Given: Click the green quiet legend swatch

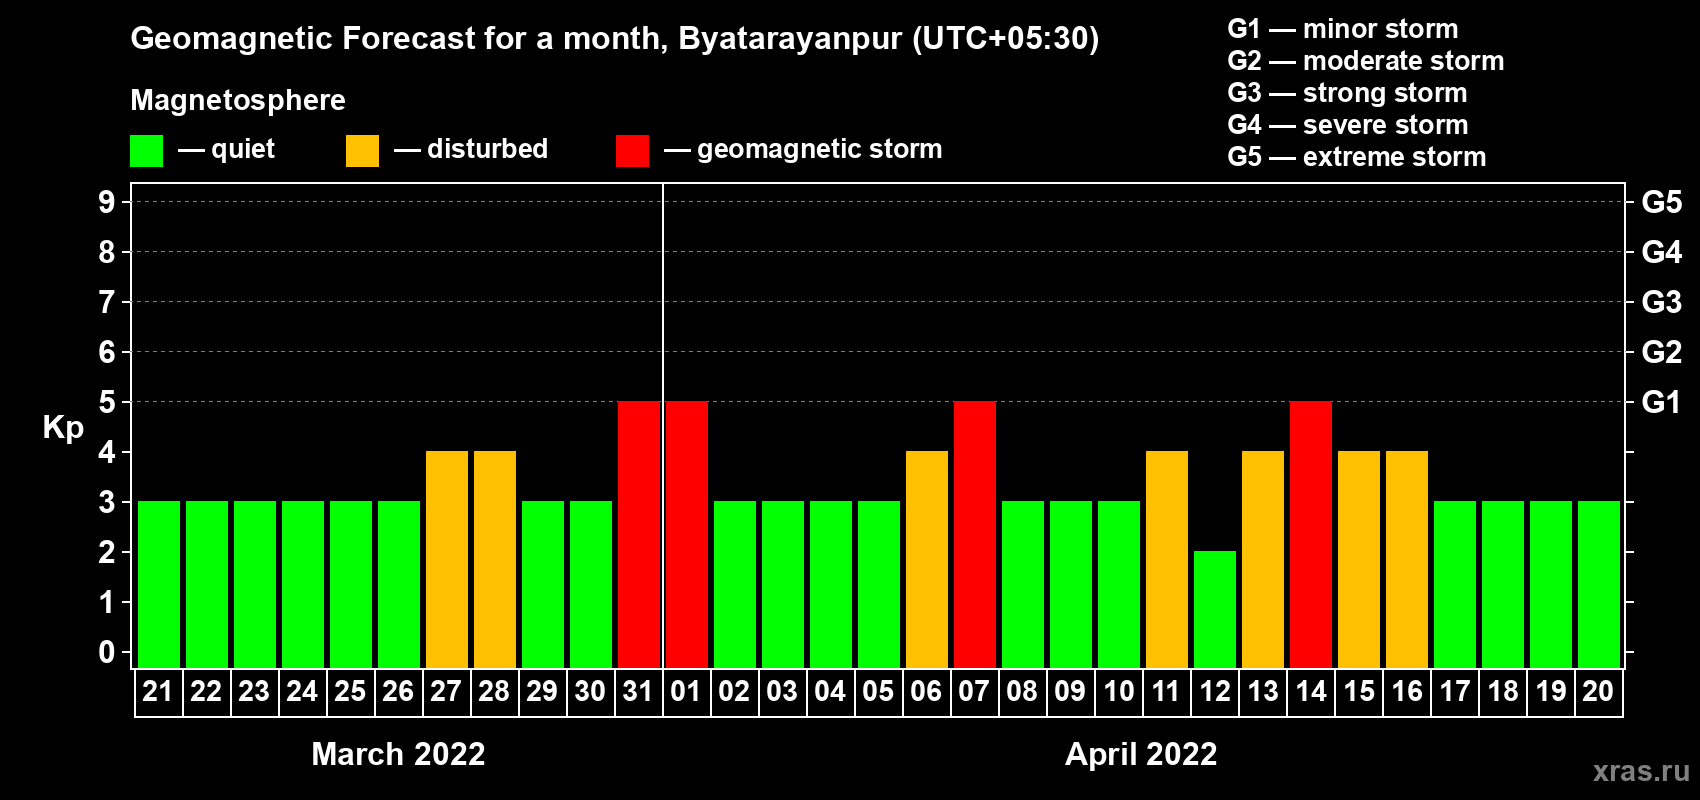Looking at the screenshot, I should tap(146, 151).
